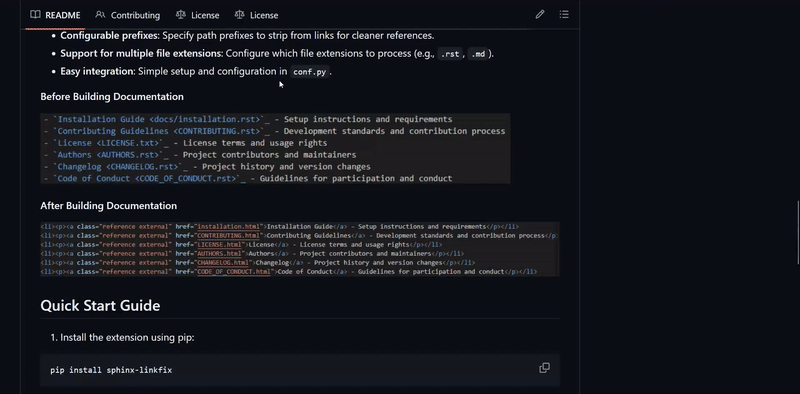
Task: Click the CODE_OF_CONDUCT.html HTML line
Action: pos(289,272)
